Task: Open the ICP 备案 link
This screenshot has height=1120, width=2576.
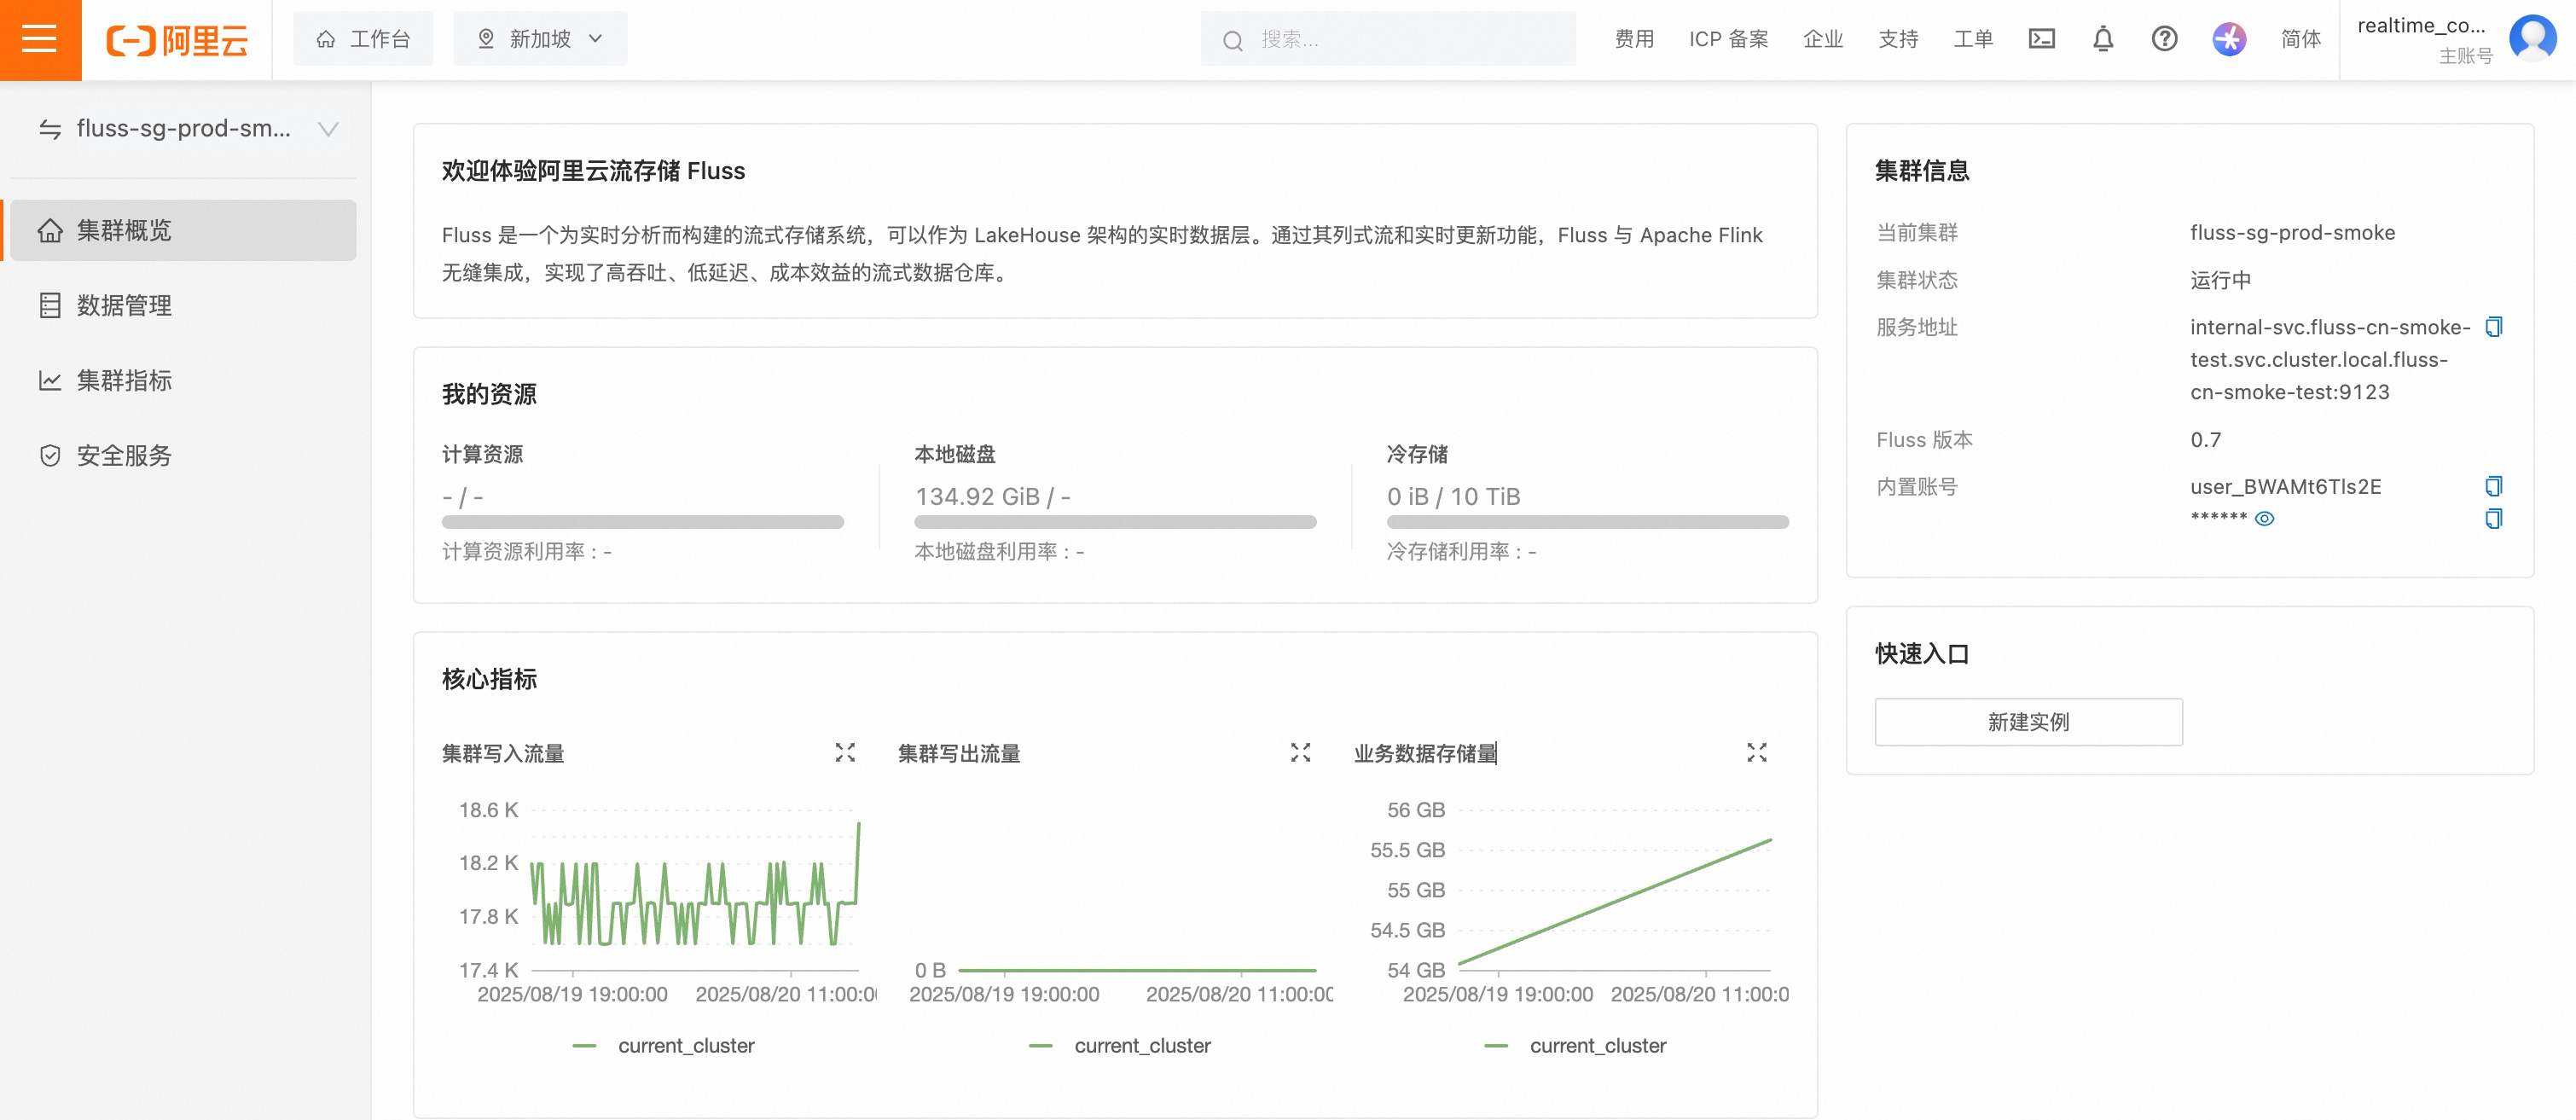Action: pyautogui.click(x=1728, y=39)
